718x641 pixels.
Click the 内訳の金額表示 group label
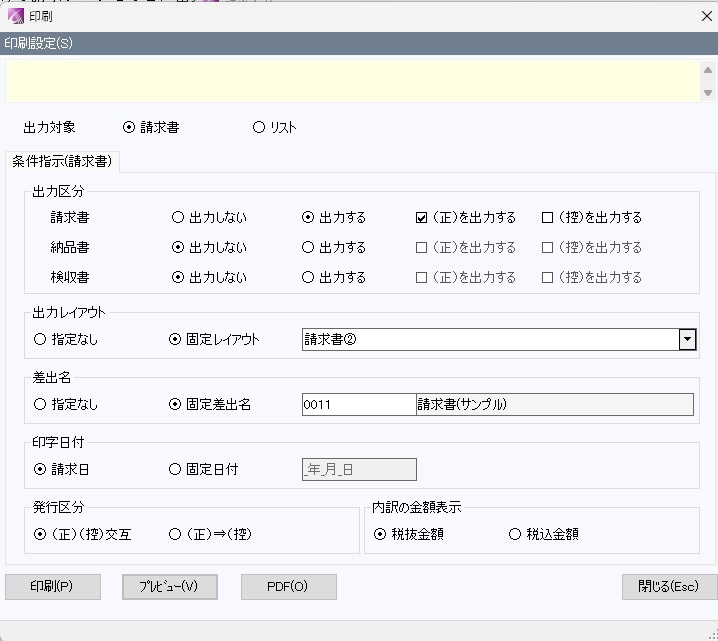416,507
